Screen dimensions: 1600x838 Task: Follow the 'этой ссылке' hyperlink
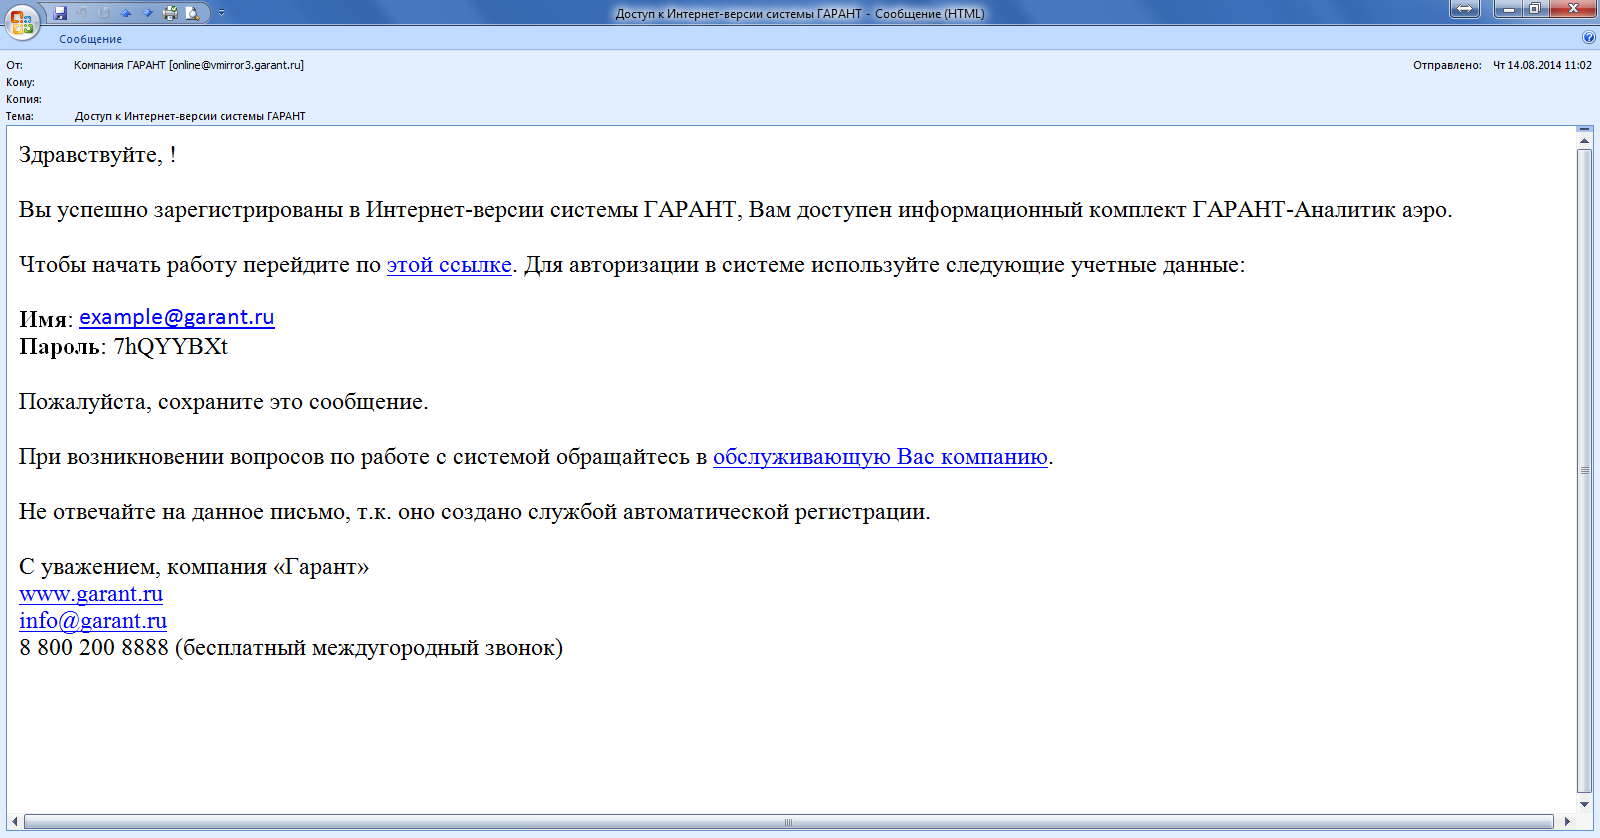click(x=449, y=265)
